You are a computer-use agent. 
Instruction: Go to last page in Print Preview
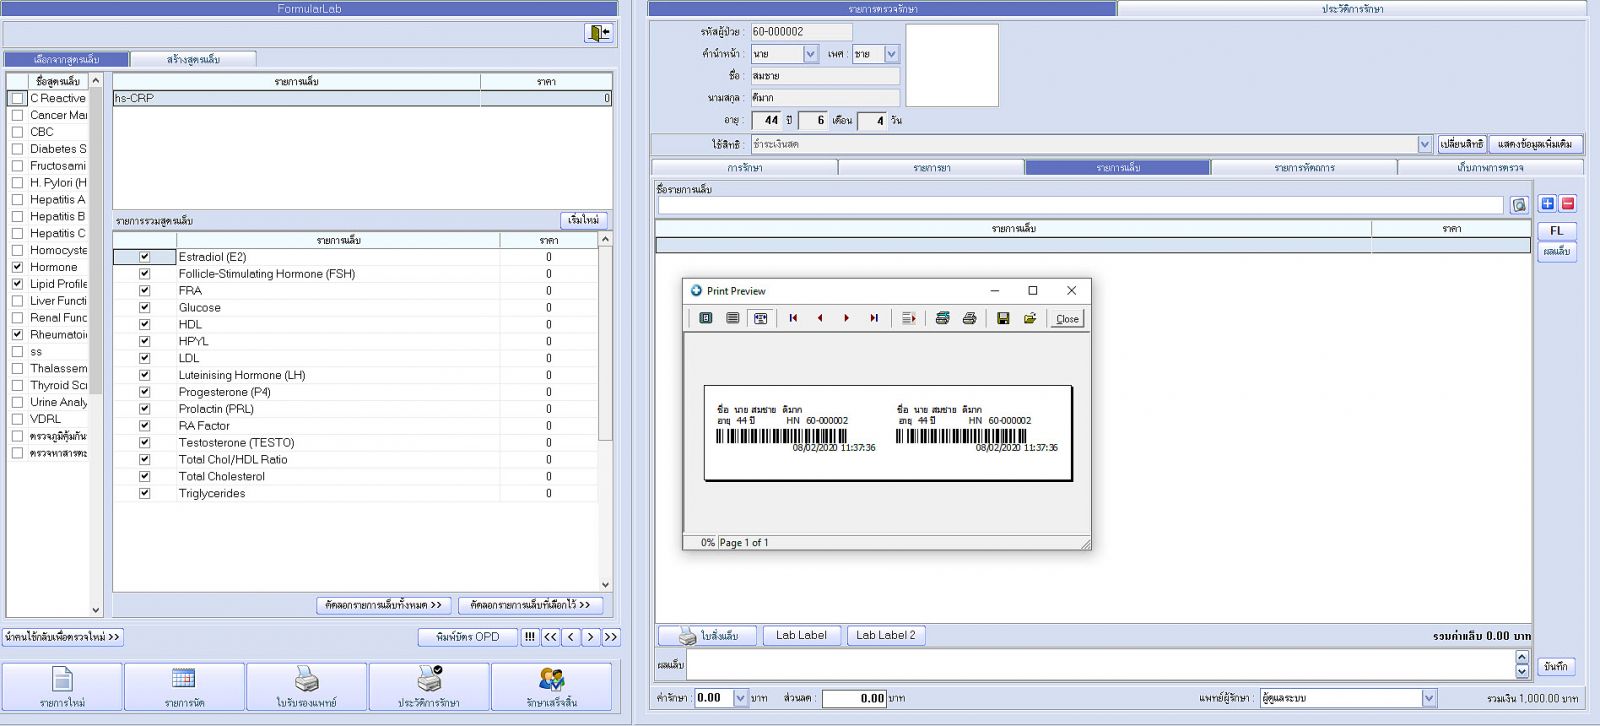click(874, 318)
